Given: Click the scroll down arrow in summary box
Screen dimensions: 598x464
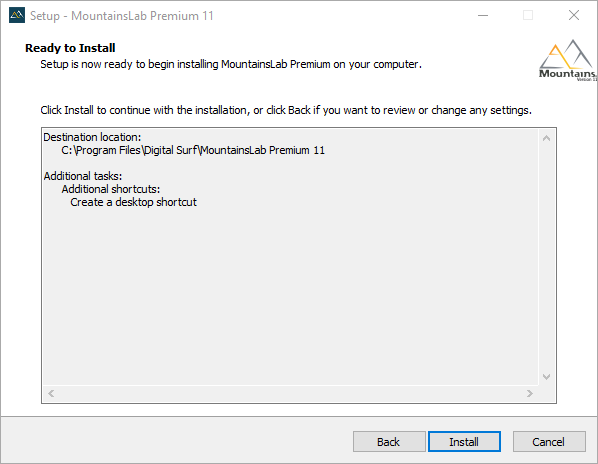Looking at the screenshot, I should 547,377.
